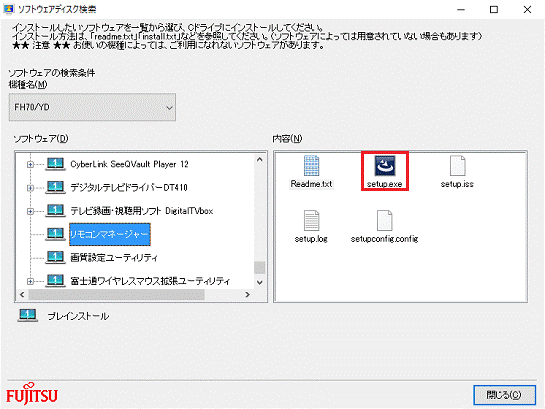Select the setup.iss file icon
Screen dimensions: 545x409
[457, 166]
